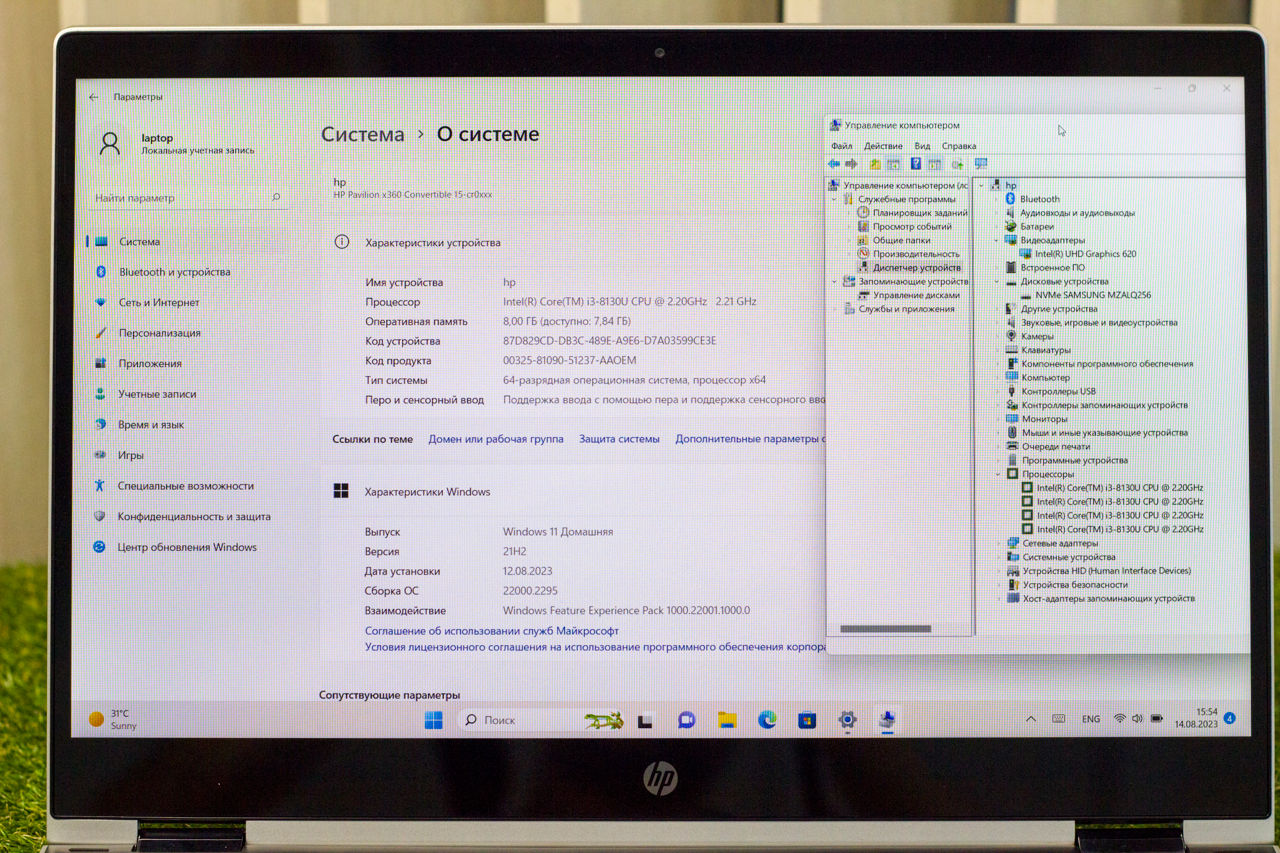Image resolution: width=1280 pixels, height=853 pixels.
Task: Click back arrow in Settings window
Action: point(94,97)
